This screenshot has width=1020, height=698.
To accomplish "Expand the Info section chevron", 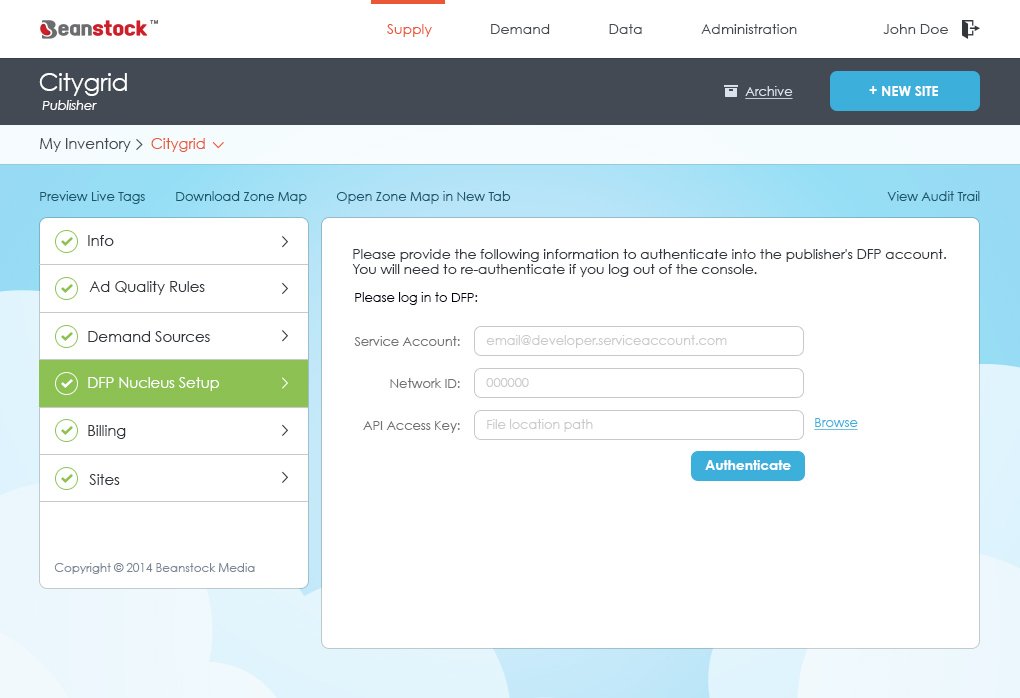I will click(x=285, y=241).
